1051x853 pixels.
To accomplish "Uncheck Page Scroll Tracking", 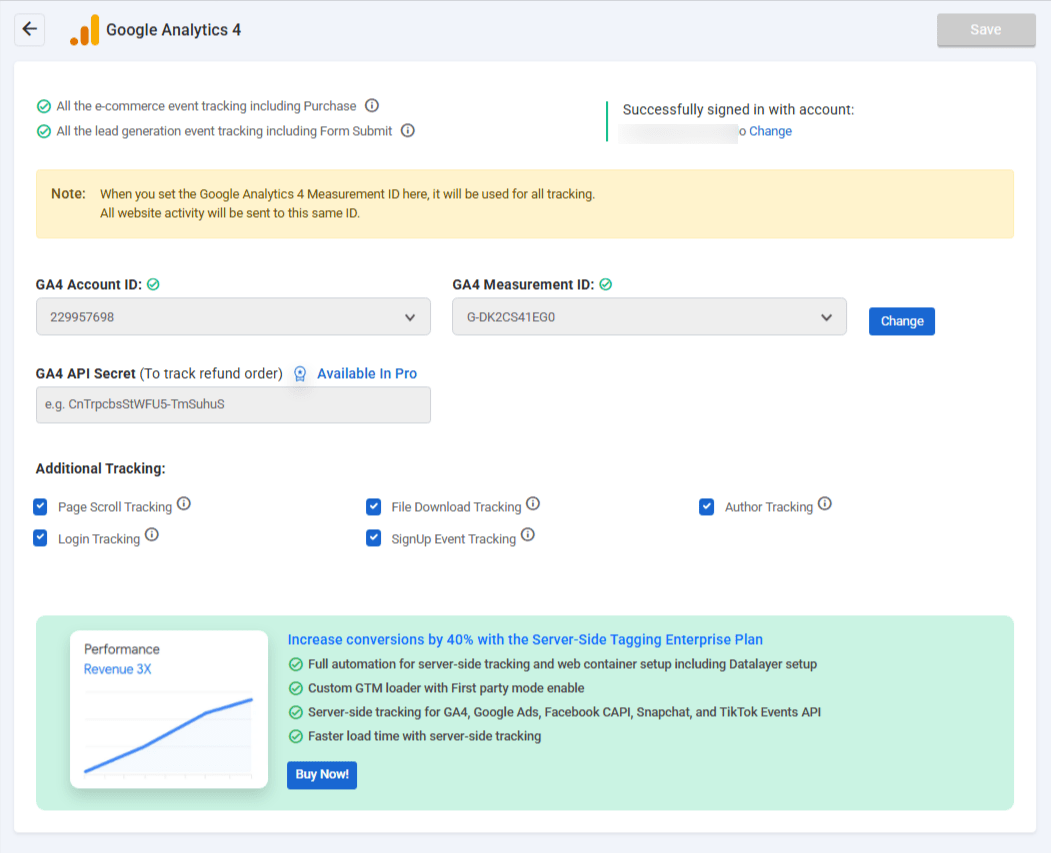I will (40, 507).
